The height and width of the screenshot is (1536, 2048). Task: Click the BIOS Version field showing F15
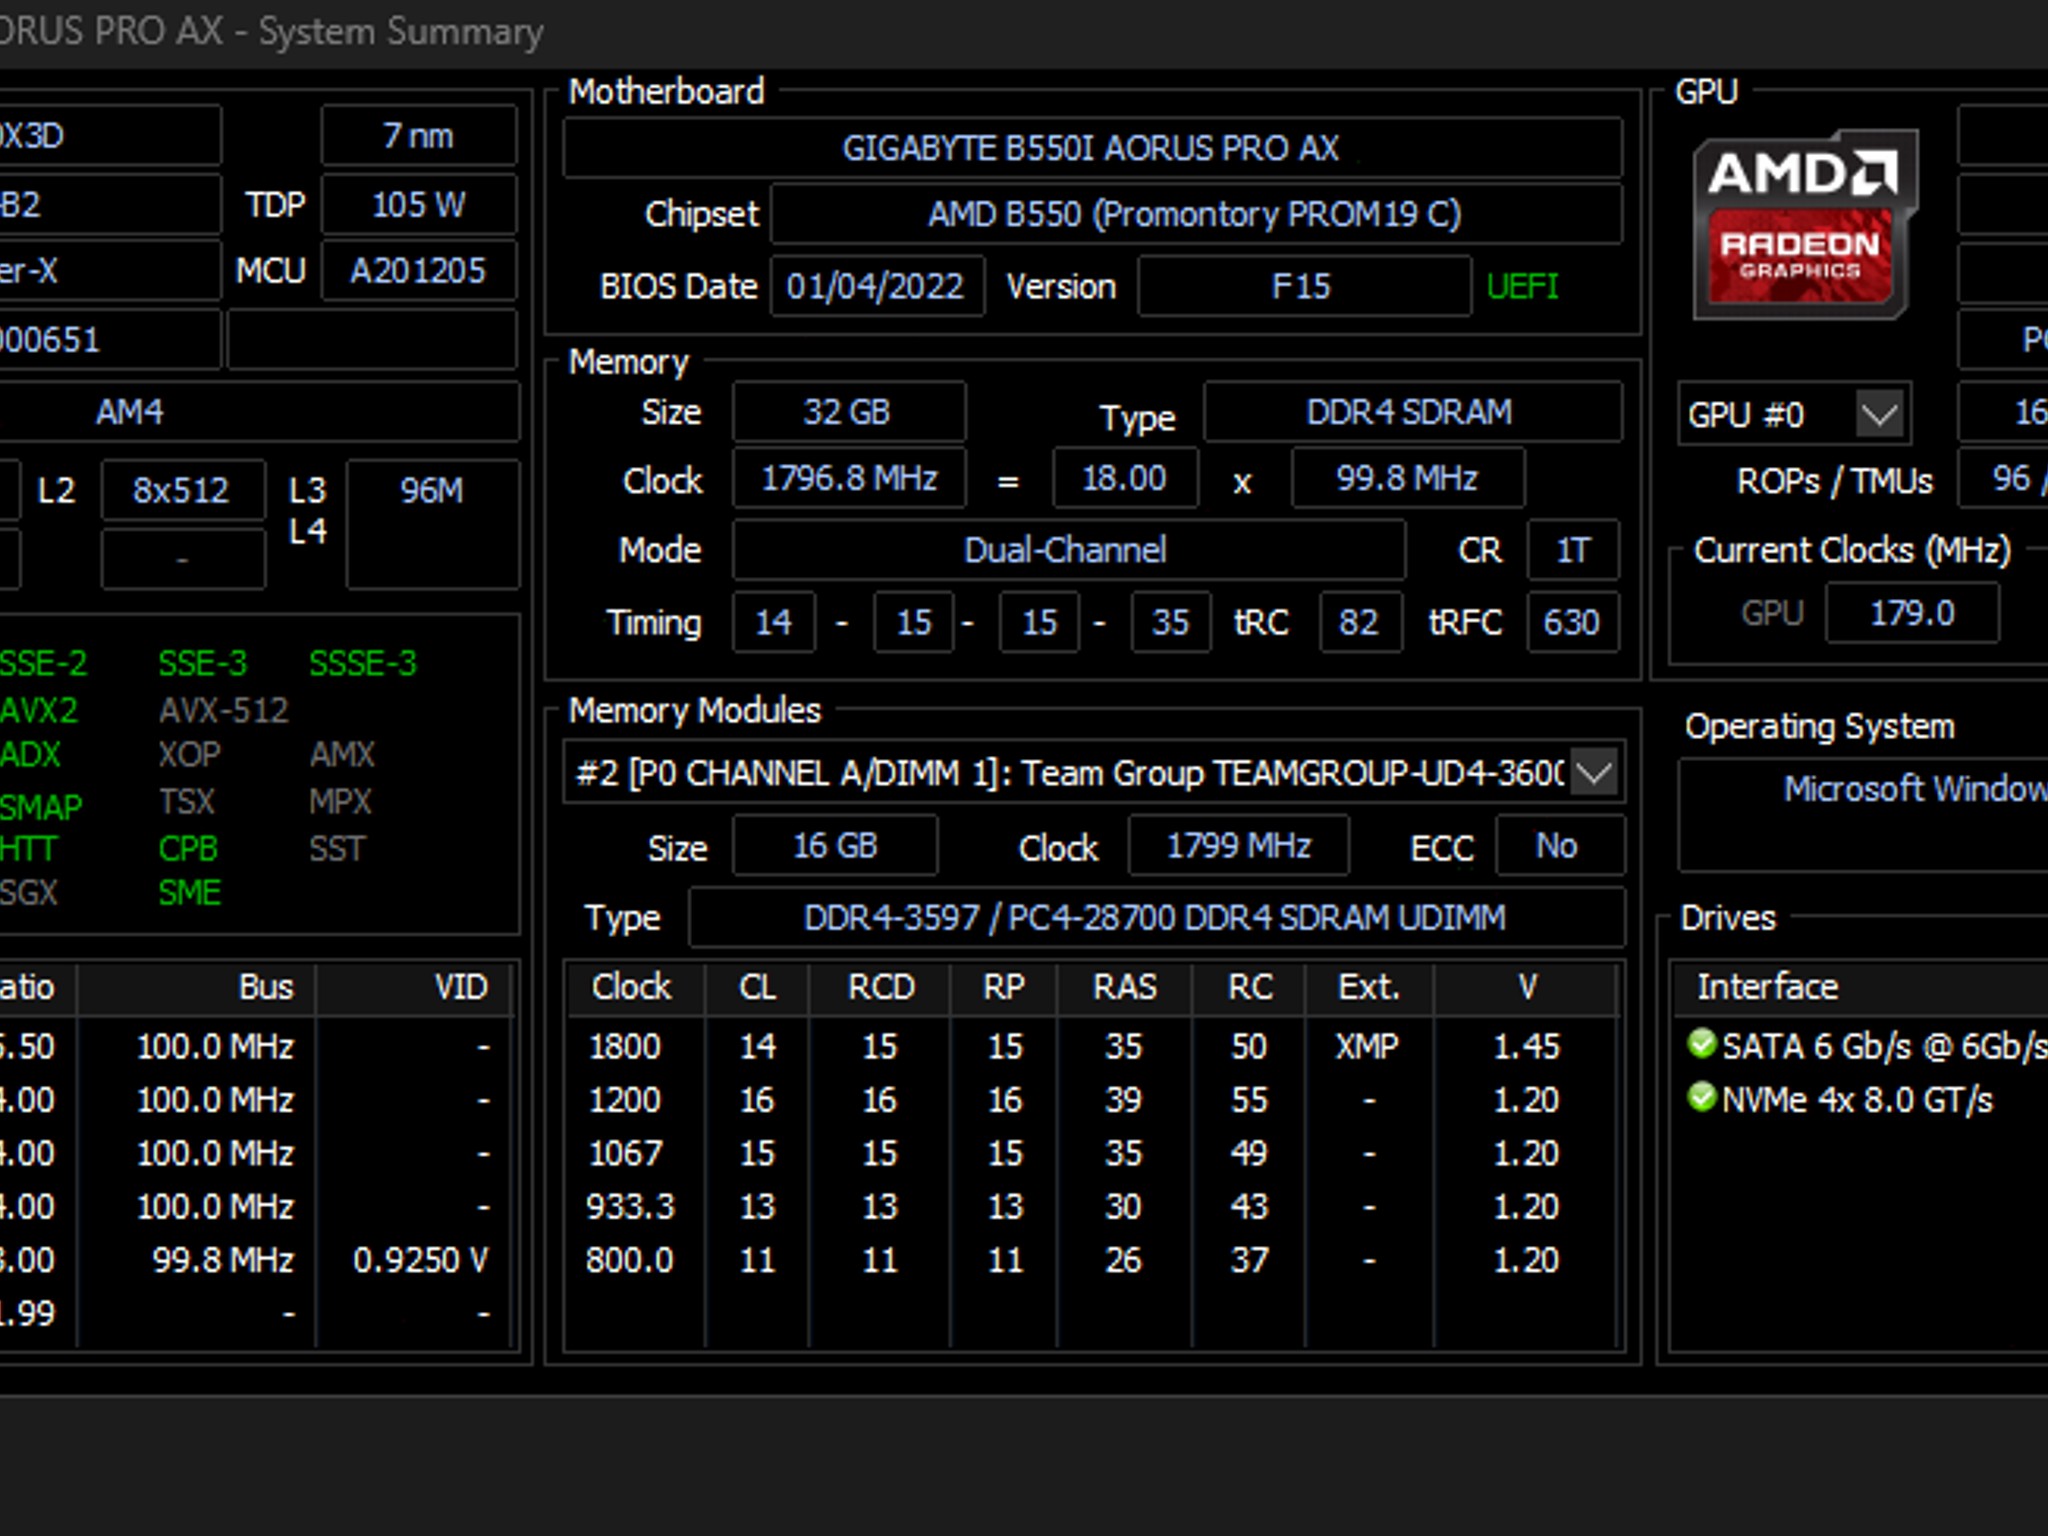pyautogui.click(x=1302, y=287)
